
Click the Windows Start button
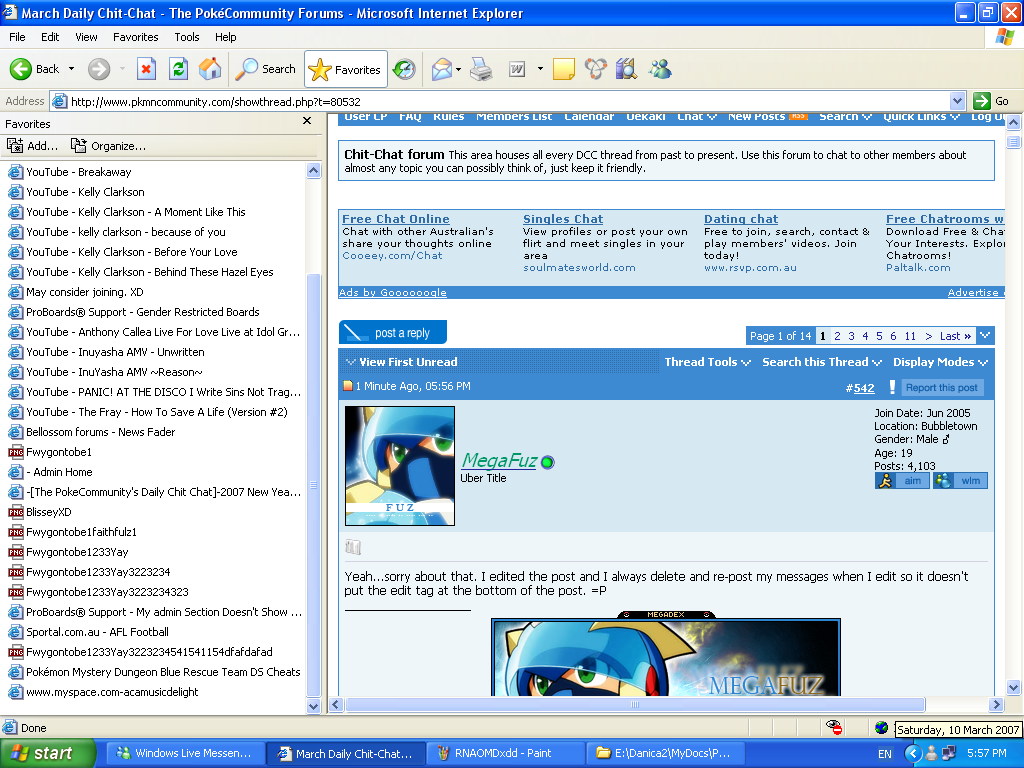(x=47, y=754)
